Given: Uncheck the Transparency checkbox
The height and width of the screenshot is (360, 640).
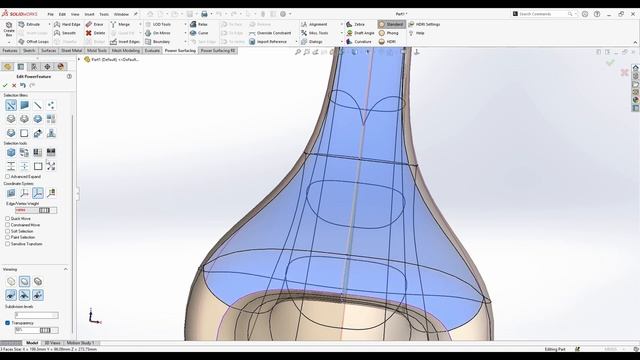Looking at the screenshot, I should point(7,323).
